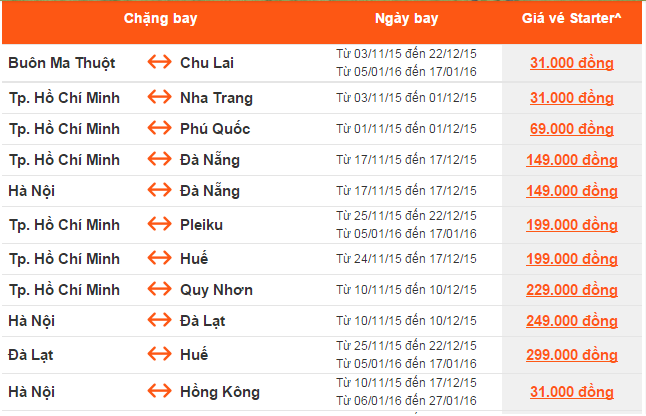Select the arrow between Đà Lạt and Huế
The width and height of the screenshot is (646, 416).
[160, 354]
